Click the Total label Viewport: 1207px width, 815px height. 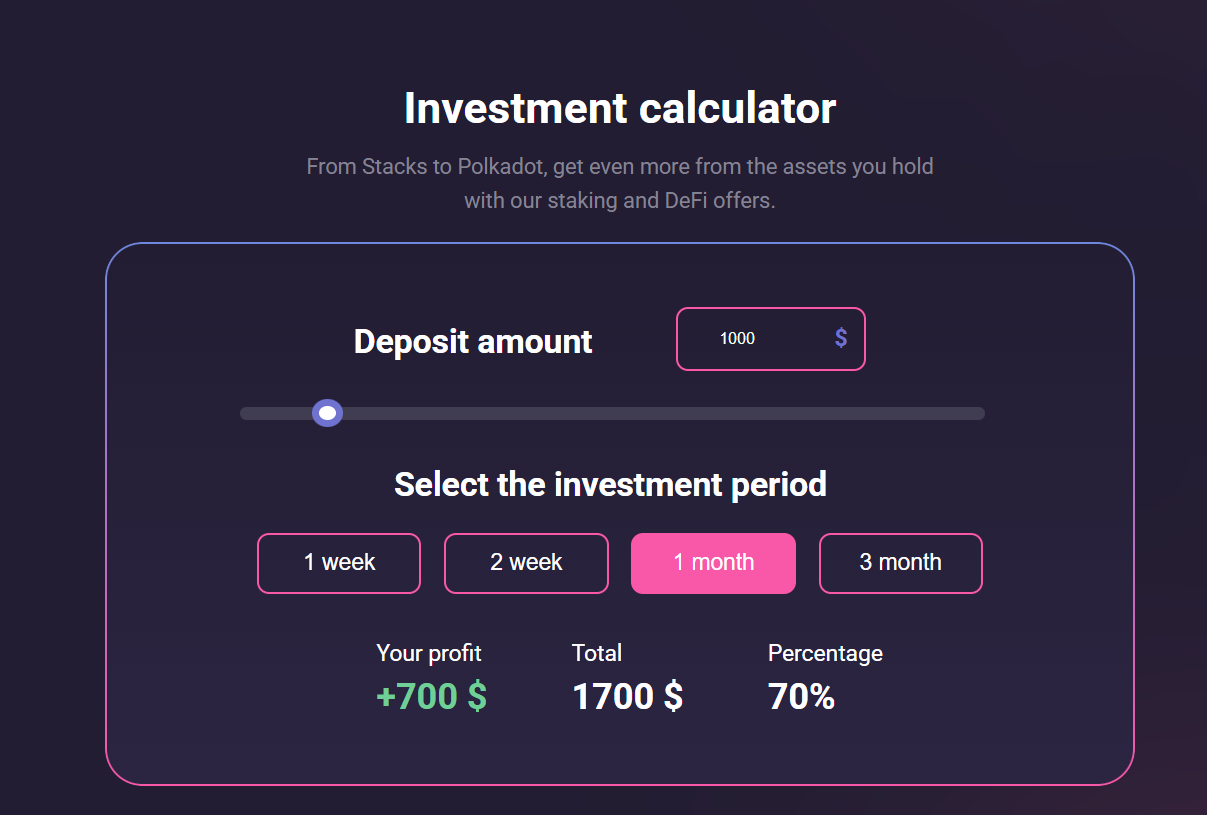[597, 653]
